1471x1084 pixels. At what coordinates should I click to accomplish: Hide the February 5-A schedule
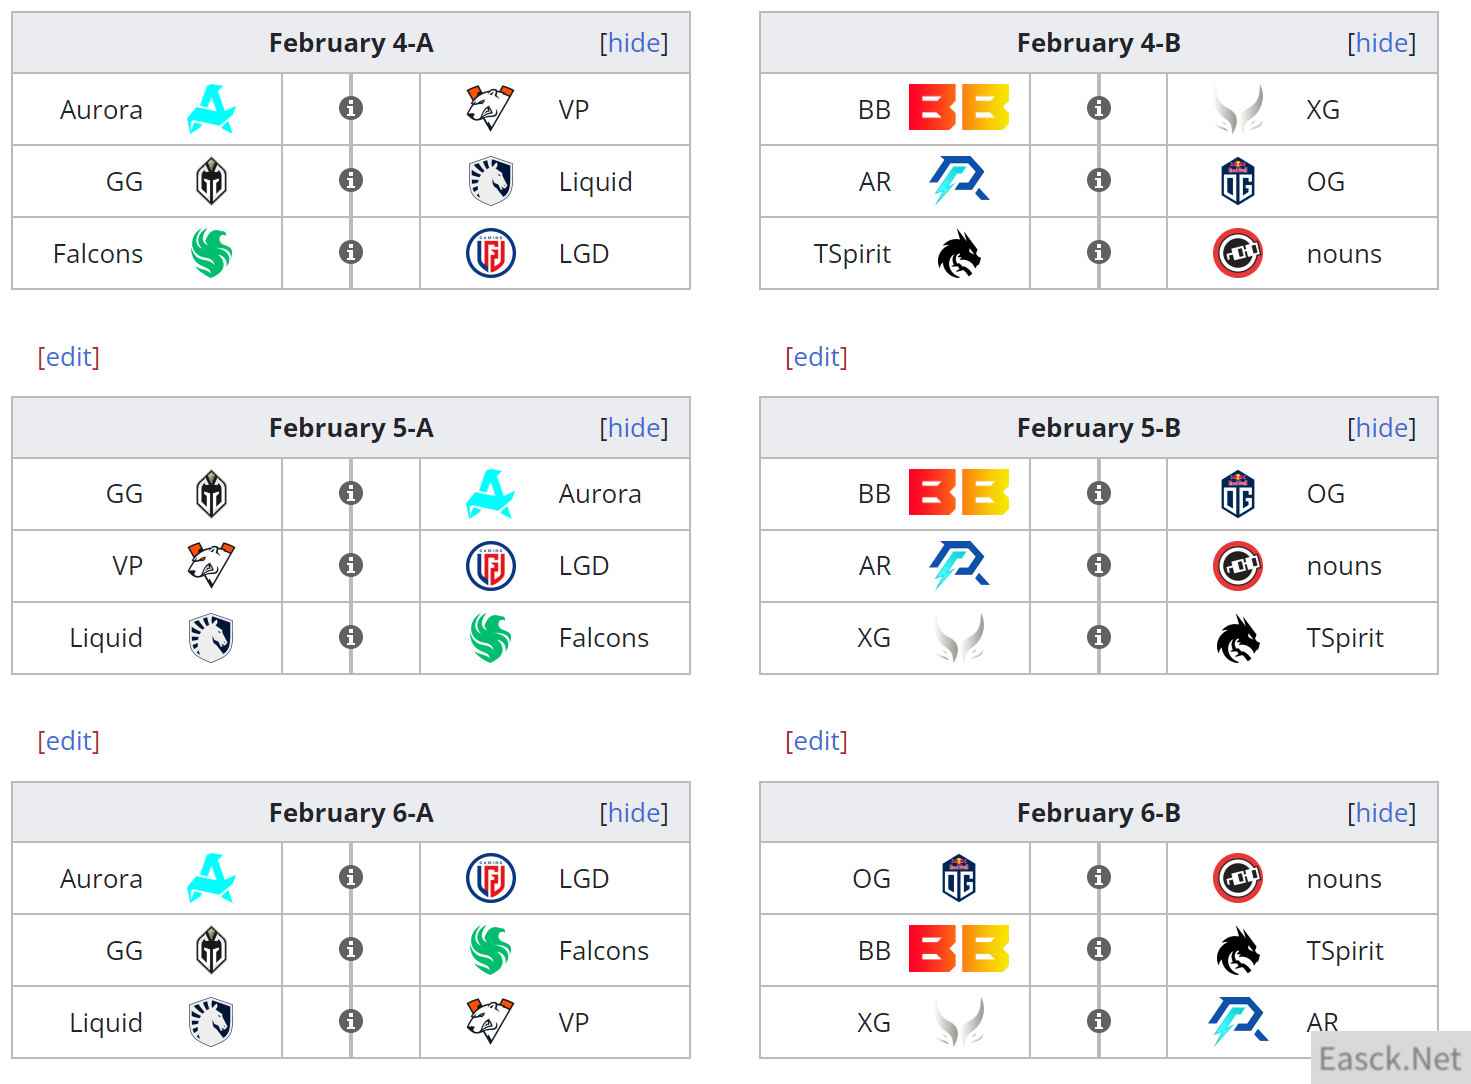[x=634, y=428]
